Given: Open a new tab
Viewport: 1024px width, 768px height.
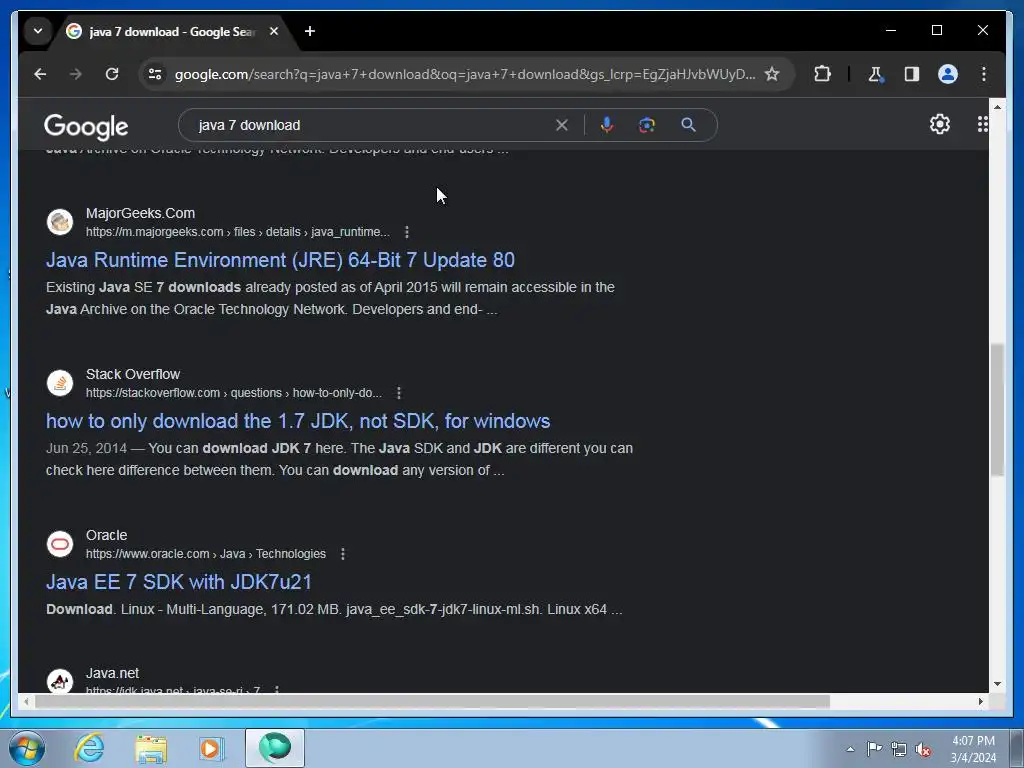Looking at the screenshot, I should [x=310, y=31].
